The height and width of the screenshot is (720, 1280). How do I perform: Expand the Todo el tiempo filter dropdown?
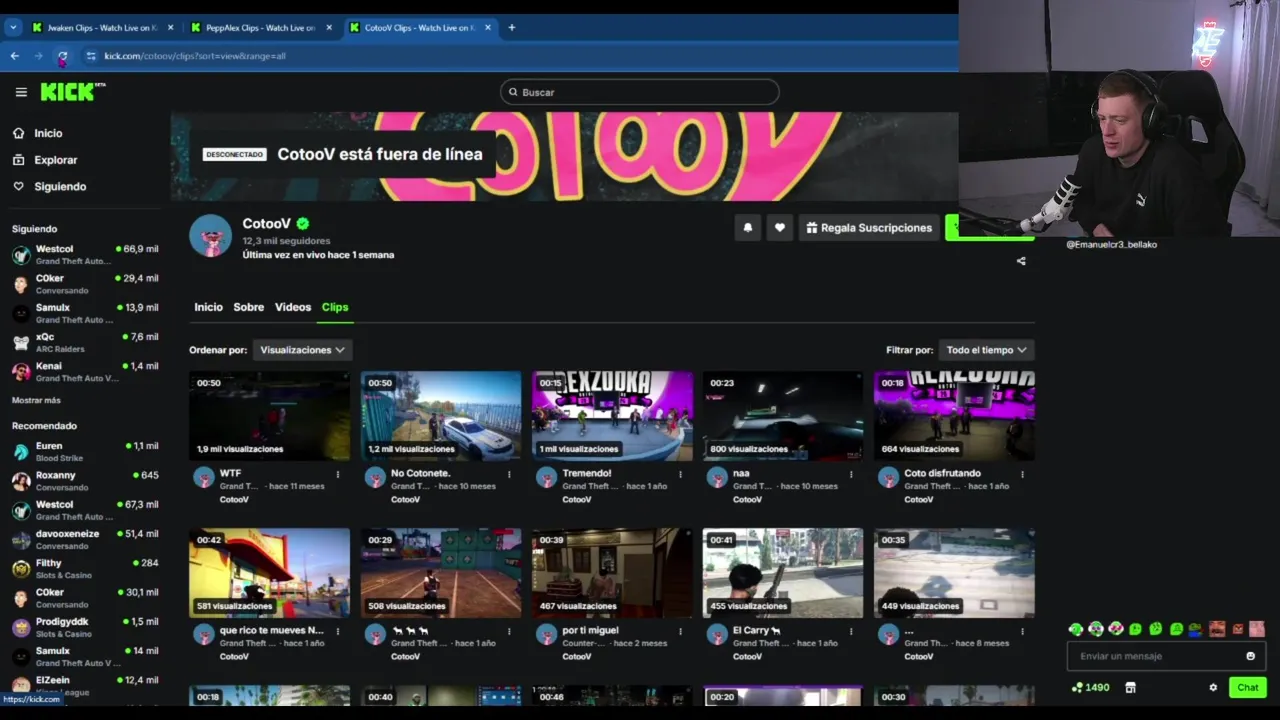(986, 350)
